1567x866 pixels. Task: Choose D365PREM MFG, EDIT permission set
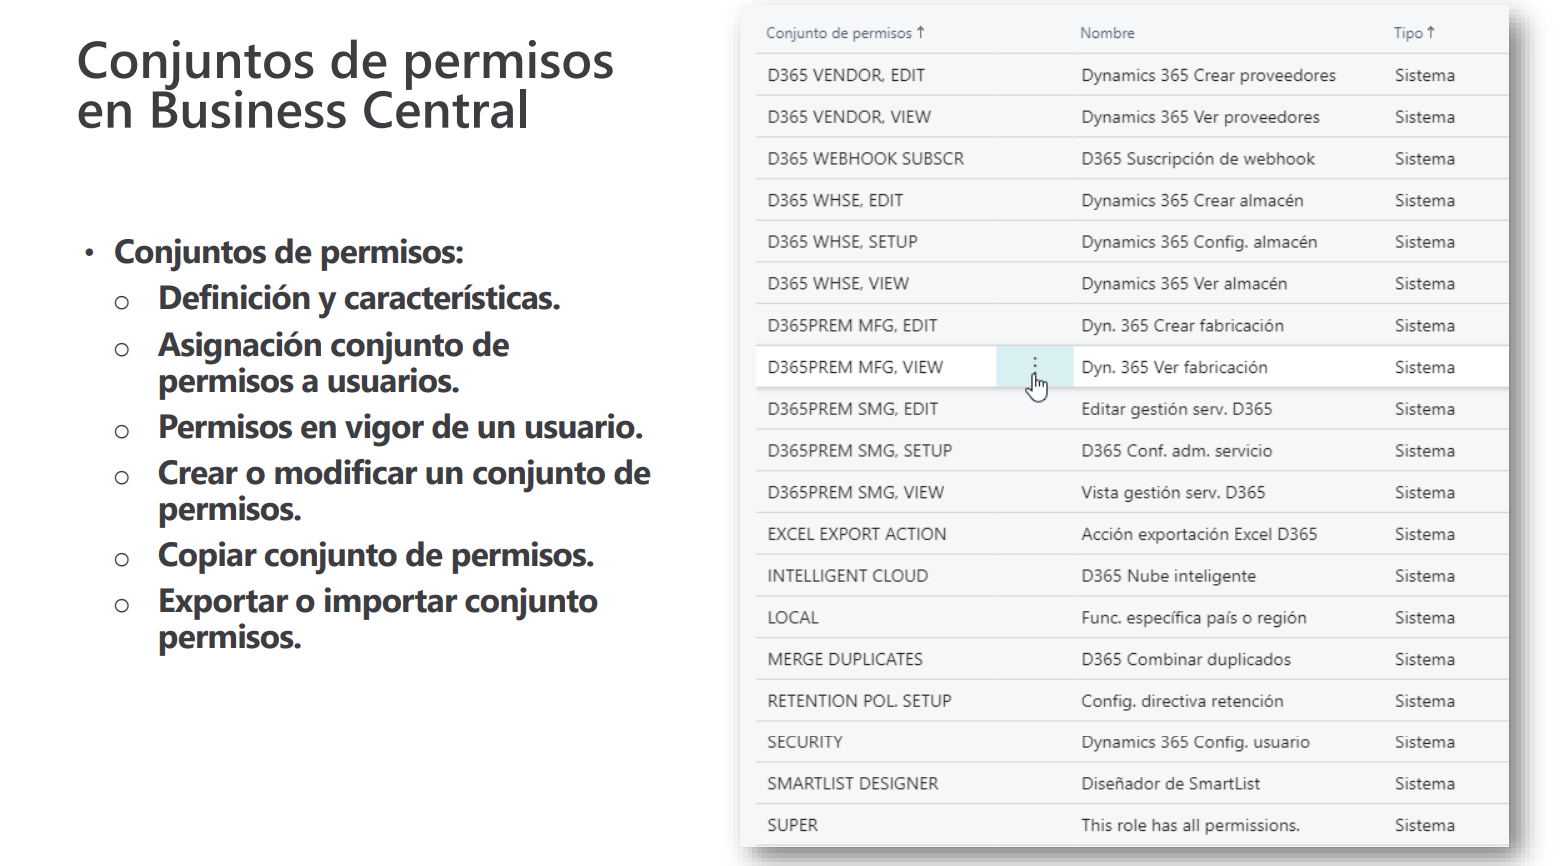[852, 325]
